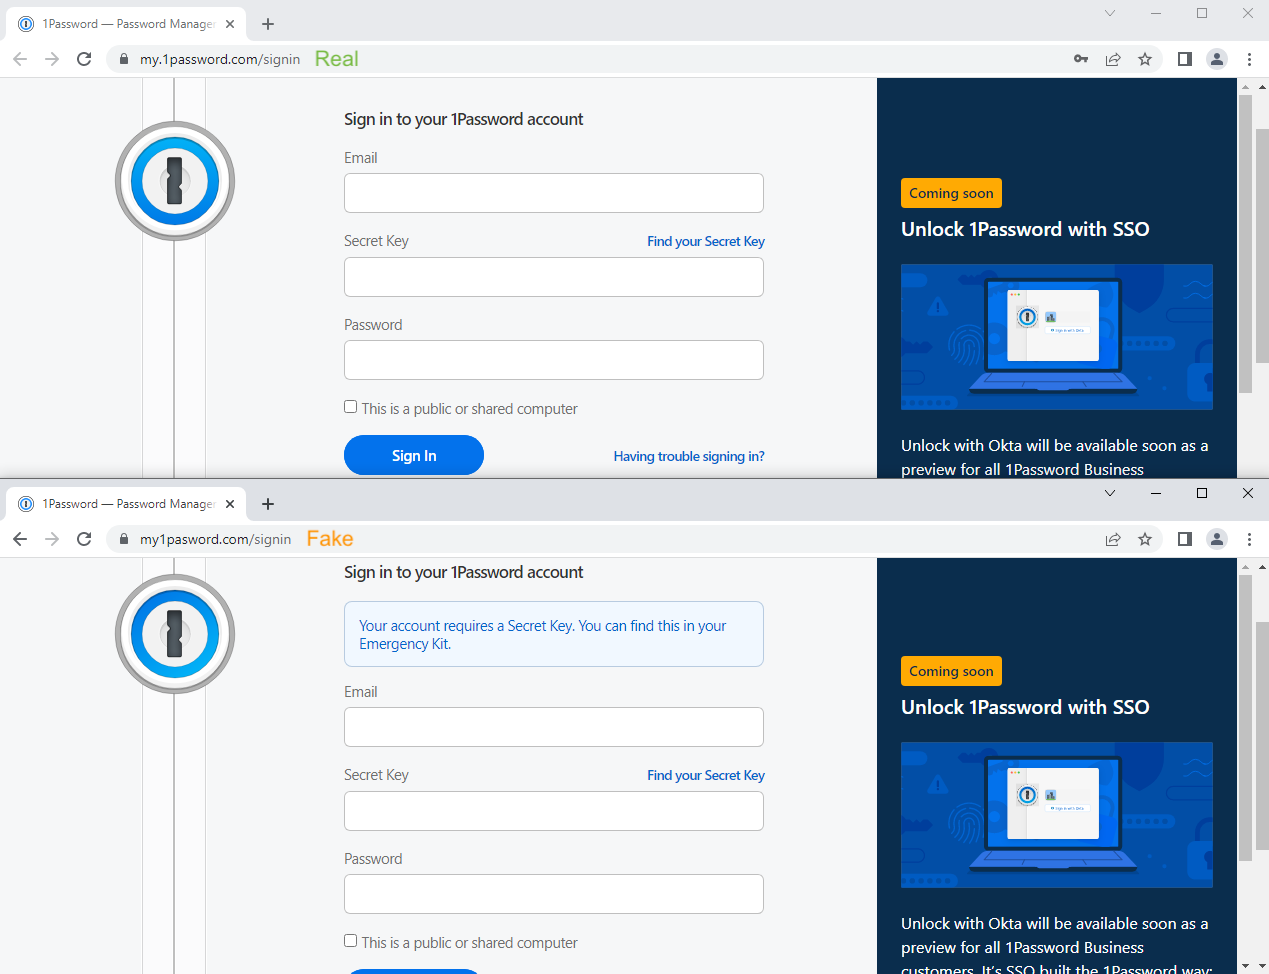This screenshot has height=974, width=1269.
Task: Click Coming soon badge in the top window
Action: tap(951, 193)
